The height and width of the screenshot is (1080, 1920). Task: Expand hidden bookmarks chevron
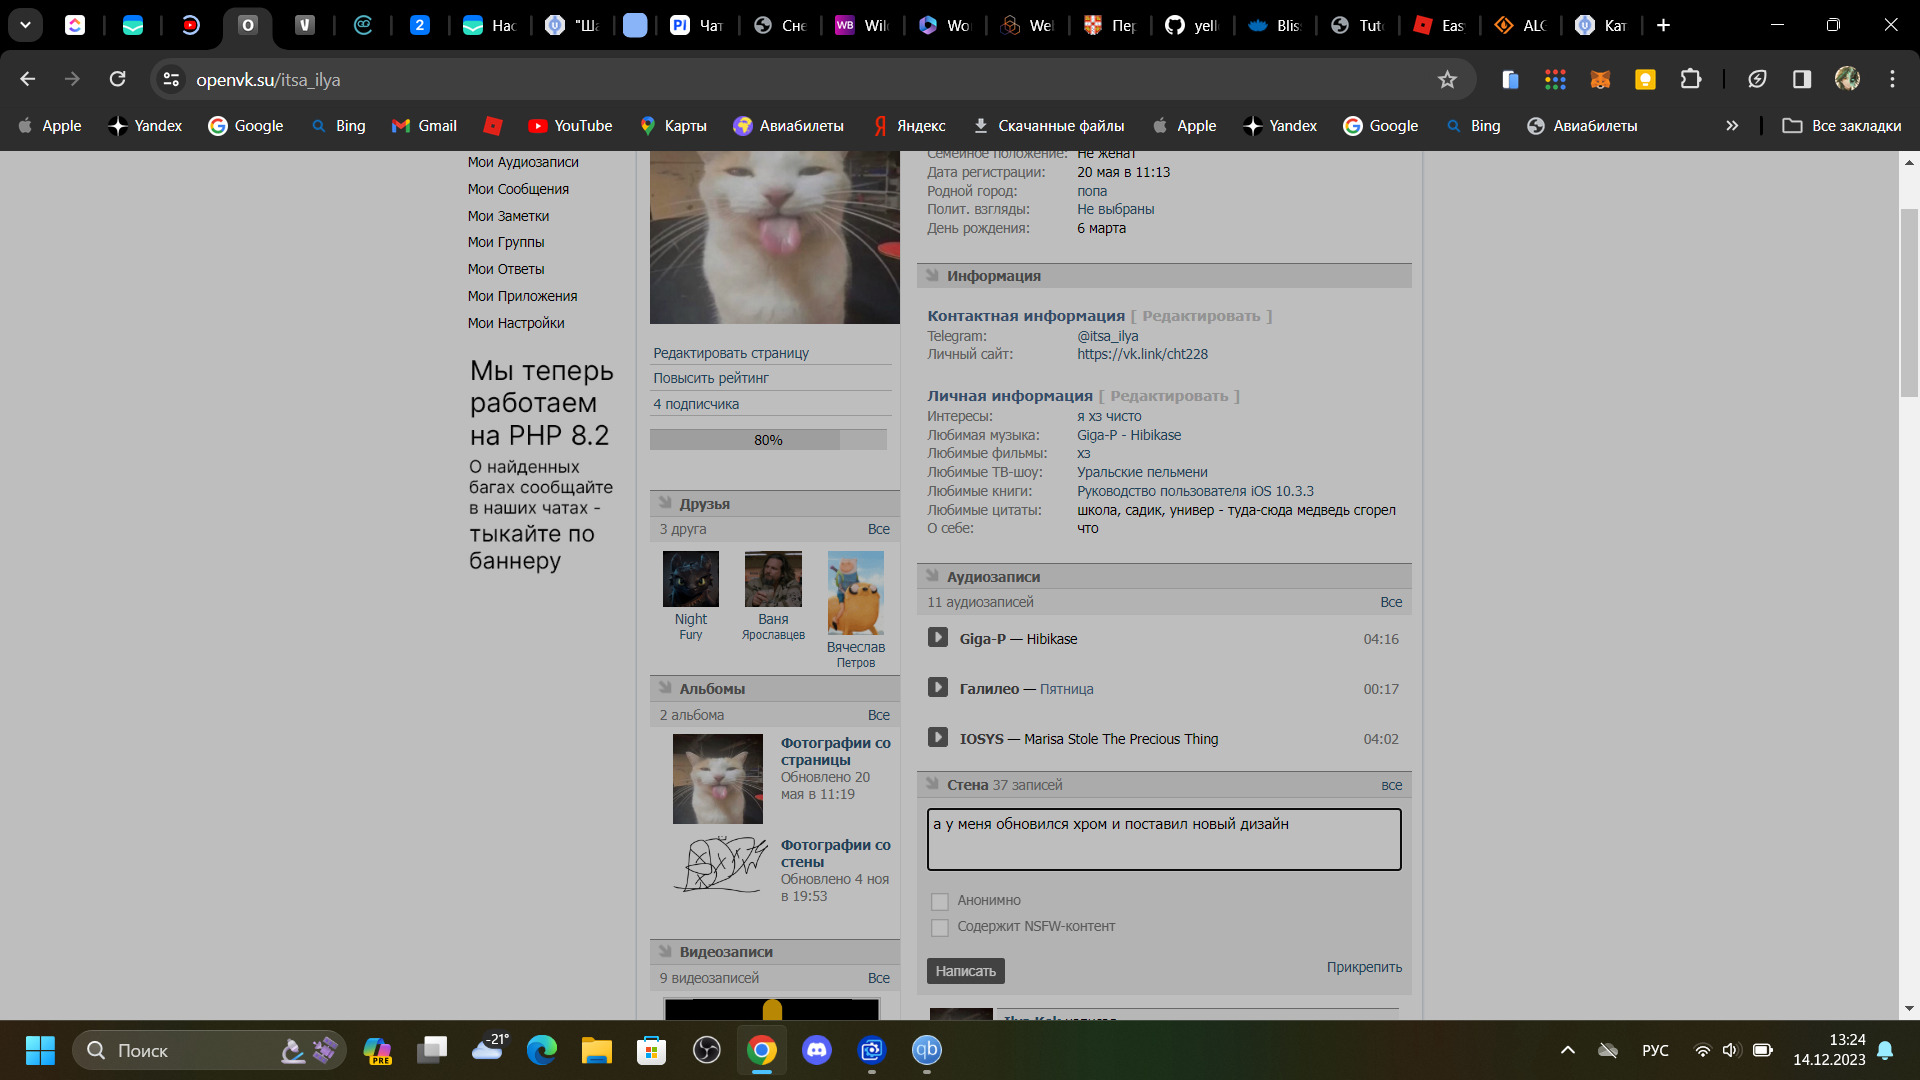tap(1732, 126)
